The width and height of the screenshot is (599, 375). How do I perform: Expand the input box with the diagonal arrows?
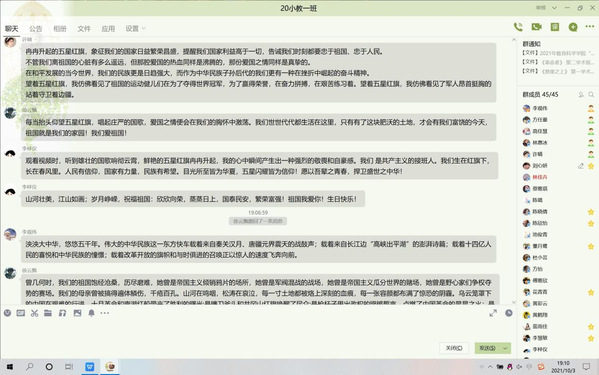tap(493, 313)
